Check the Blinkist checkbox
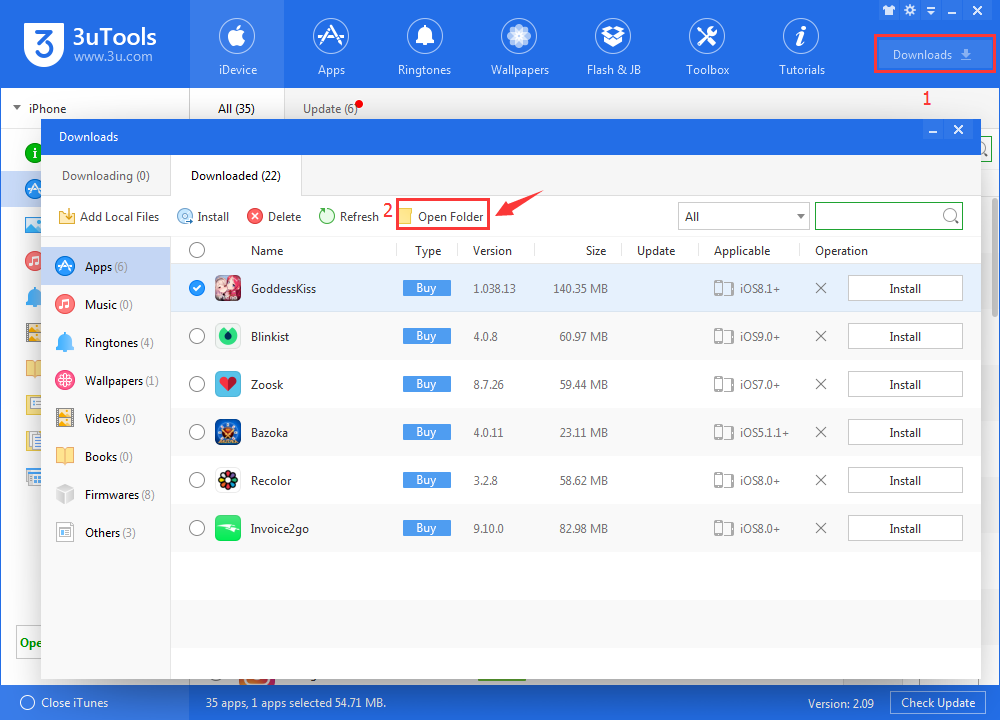Viewport: 1000px width, 720px height. point(197,336)
